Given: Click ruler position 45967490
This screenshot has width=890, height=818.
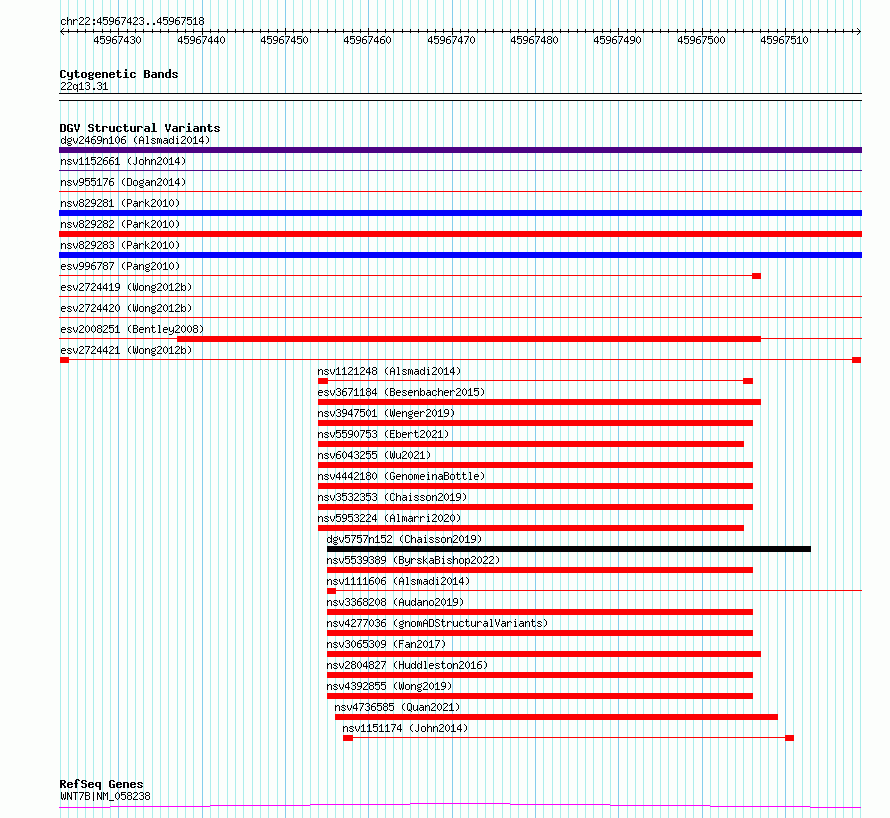Looking at the screenshot, I should coord(618,40).
